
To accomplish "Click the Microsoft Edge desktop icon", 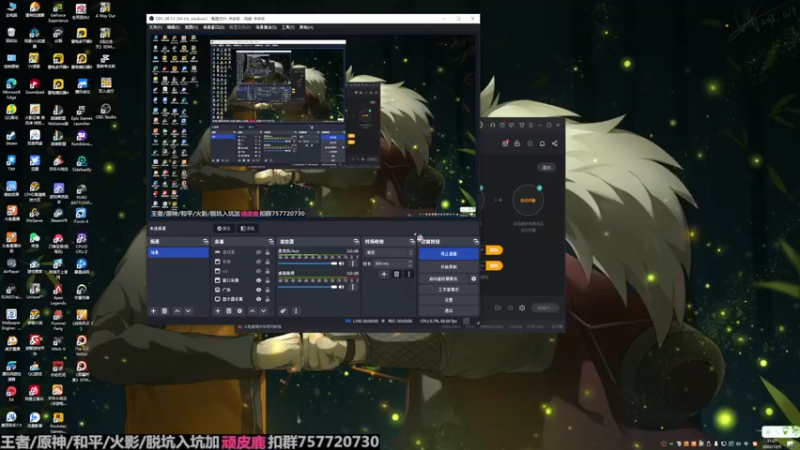I will [x=11, y=88].
